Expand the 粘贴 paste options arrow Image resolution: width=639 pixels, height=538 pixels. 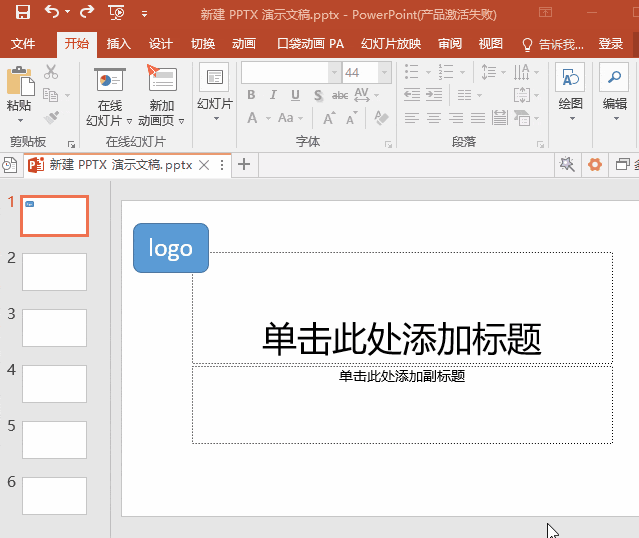(20, 121)
